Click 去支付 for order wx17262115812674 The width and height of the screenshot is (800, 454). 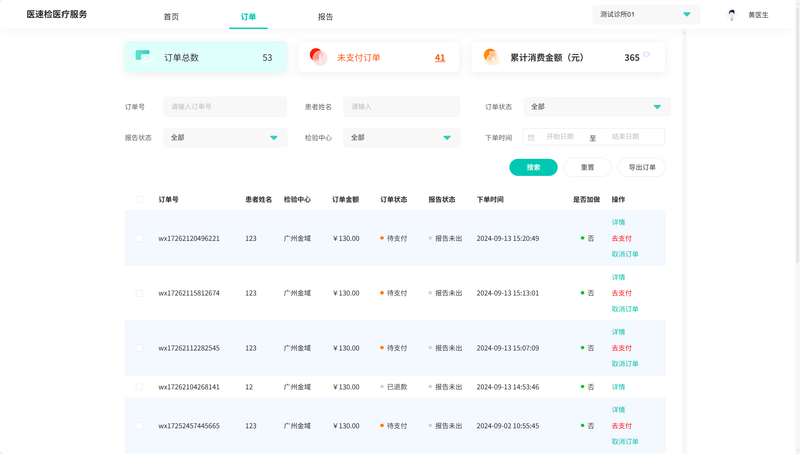[621, 294]
